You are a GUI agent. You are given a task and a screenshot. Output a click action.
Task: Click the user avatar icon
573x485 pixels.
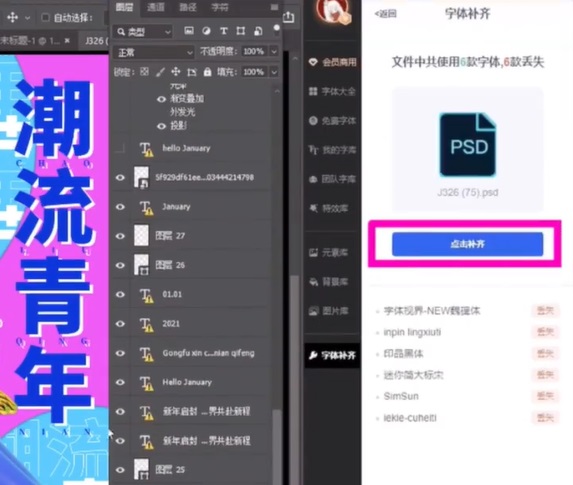333,12
